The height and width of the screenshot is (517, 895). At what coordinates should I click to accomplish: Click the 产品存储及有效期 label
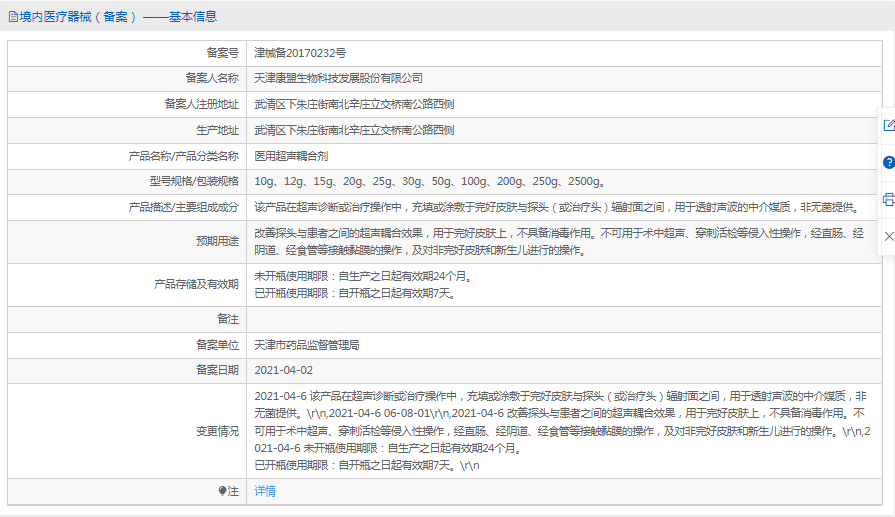point(196,284)
